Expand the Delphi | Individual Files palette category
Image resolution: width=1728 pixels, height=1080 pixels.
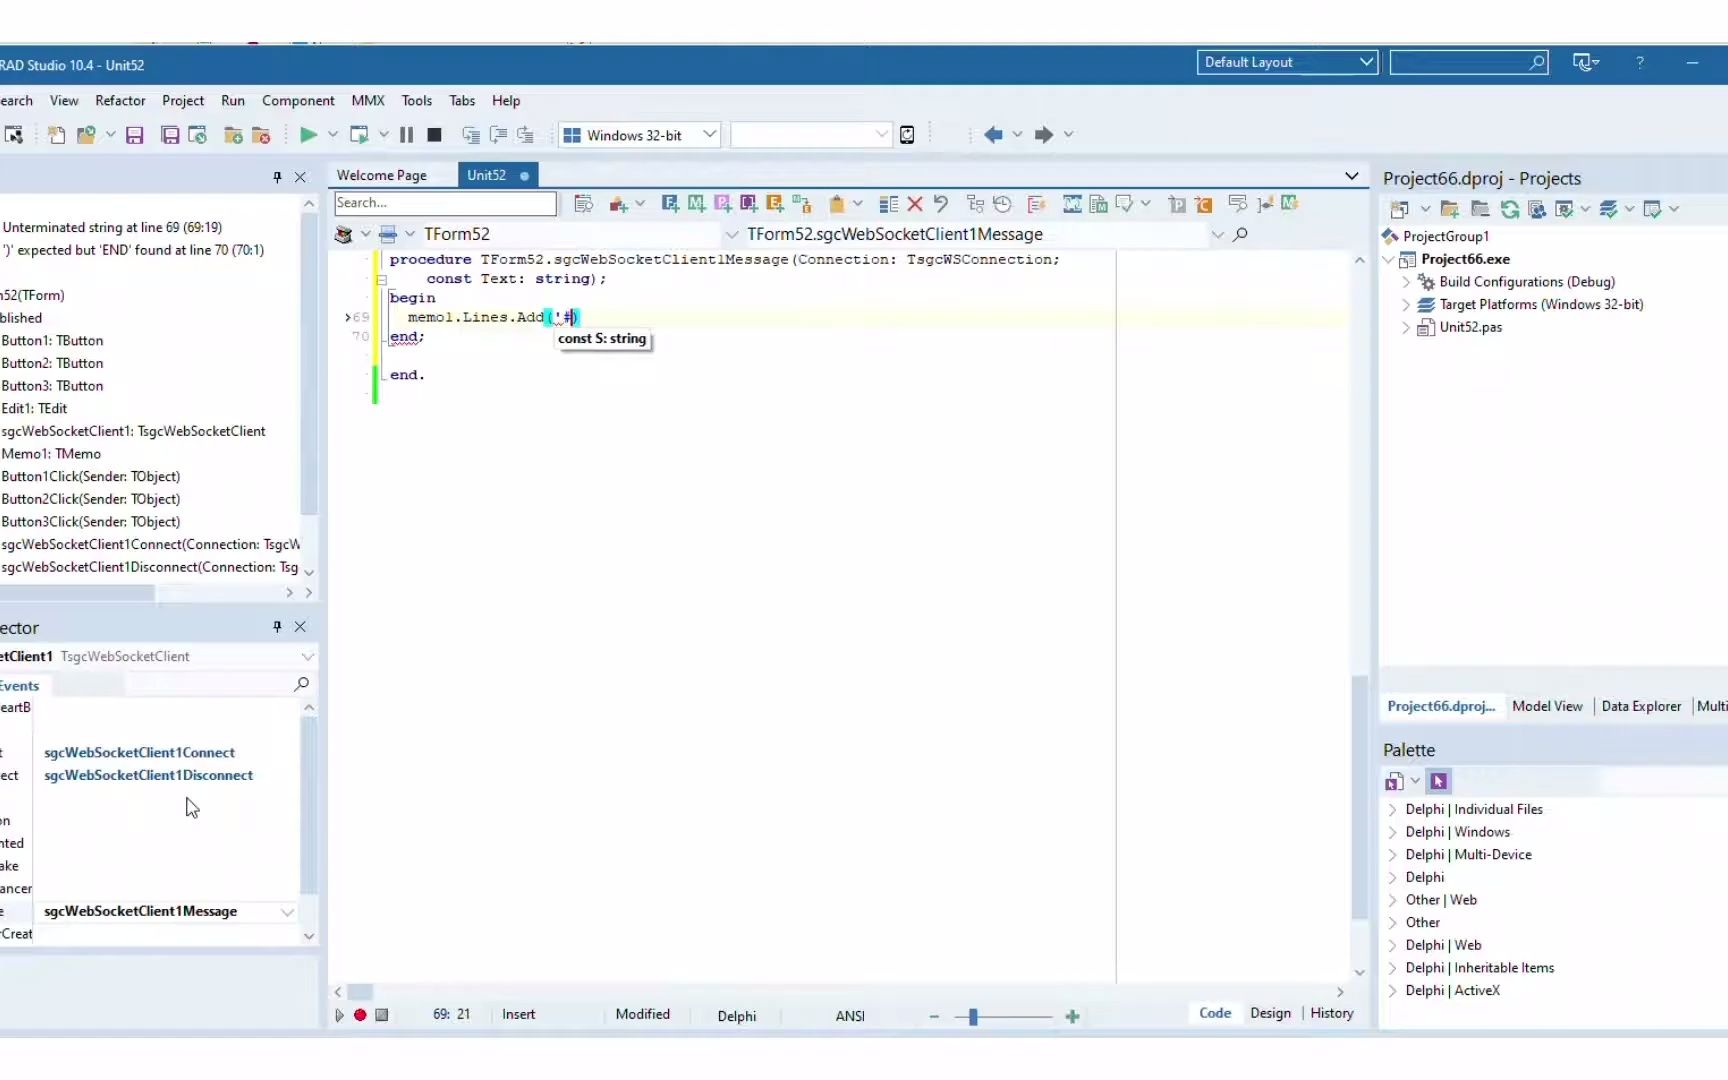[x=1393, y=810]
